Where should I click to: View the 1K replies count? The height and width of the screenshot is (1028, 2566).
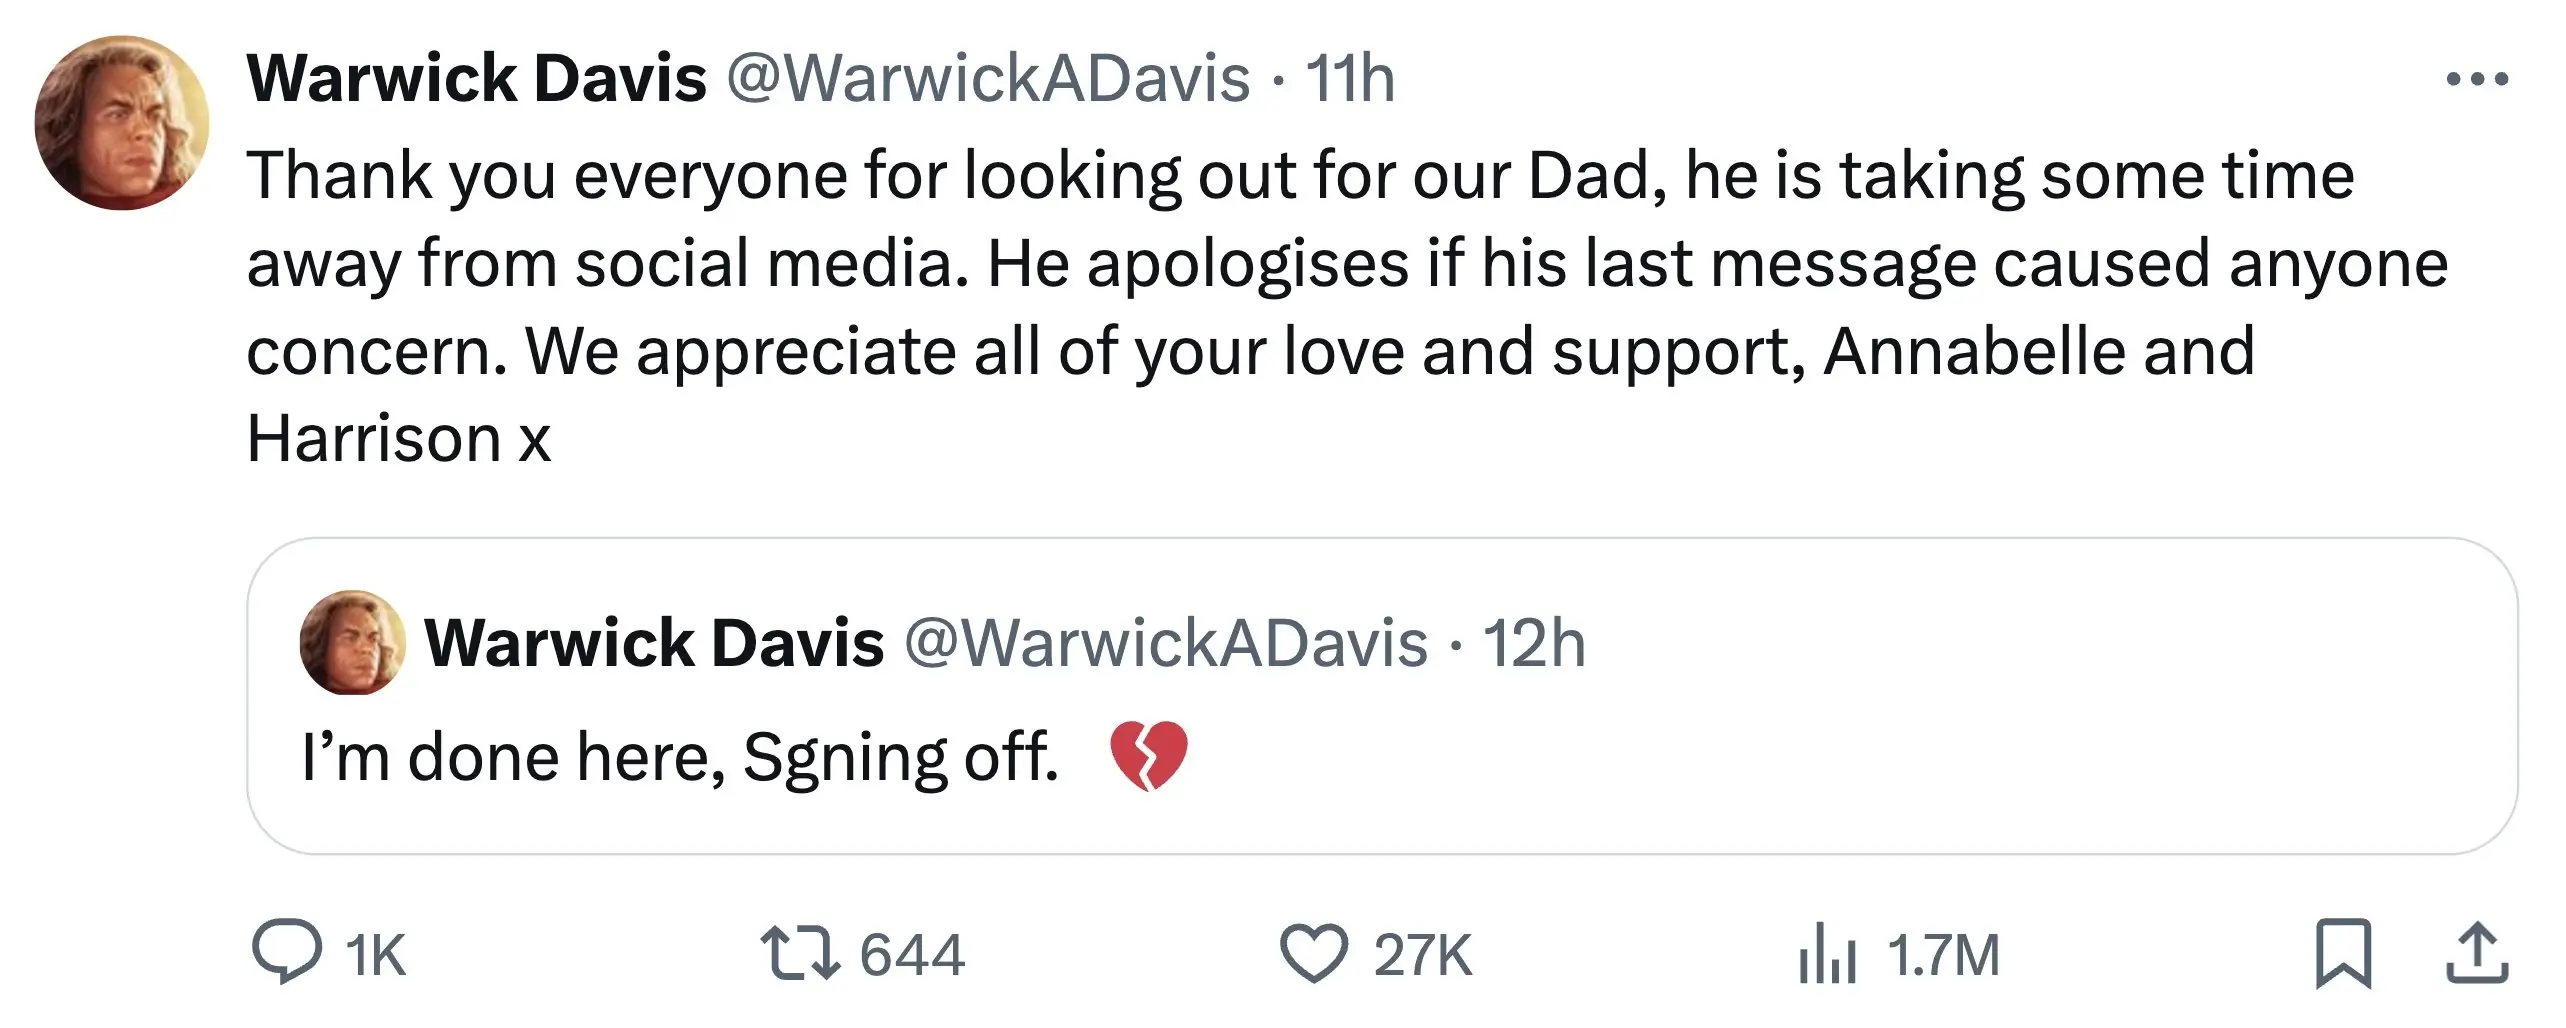(378, 955)
